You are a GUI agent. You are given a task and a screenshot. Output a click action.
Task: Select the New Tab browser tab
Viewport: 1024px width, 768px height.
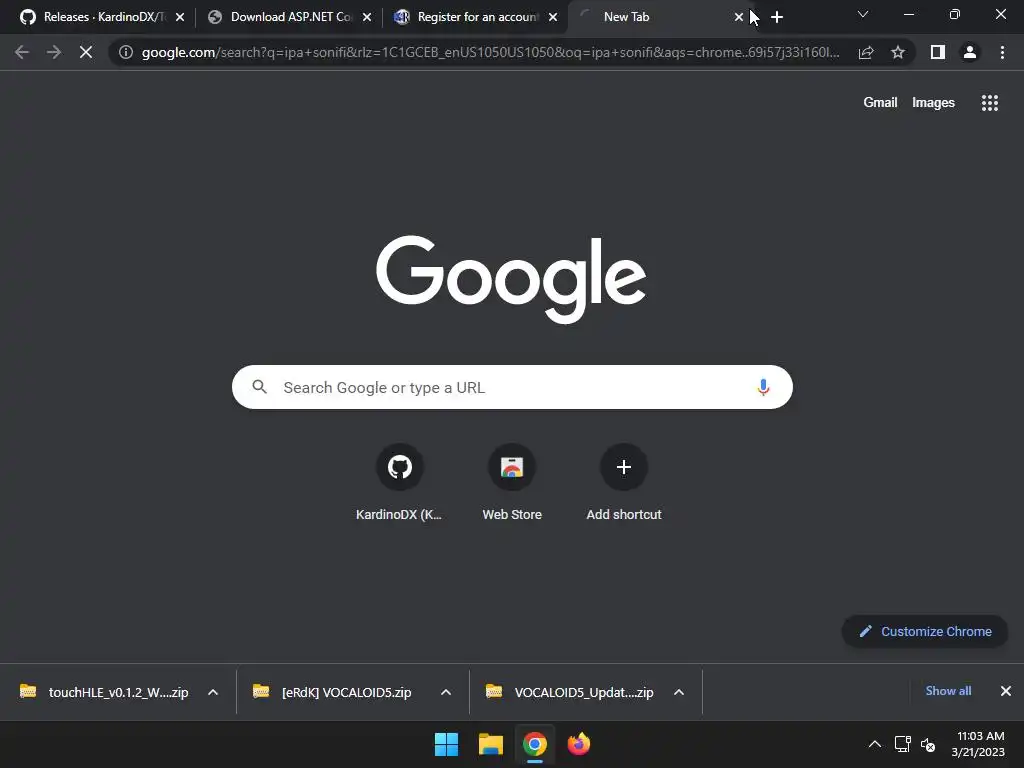click(x=653, y=17)
